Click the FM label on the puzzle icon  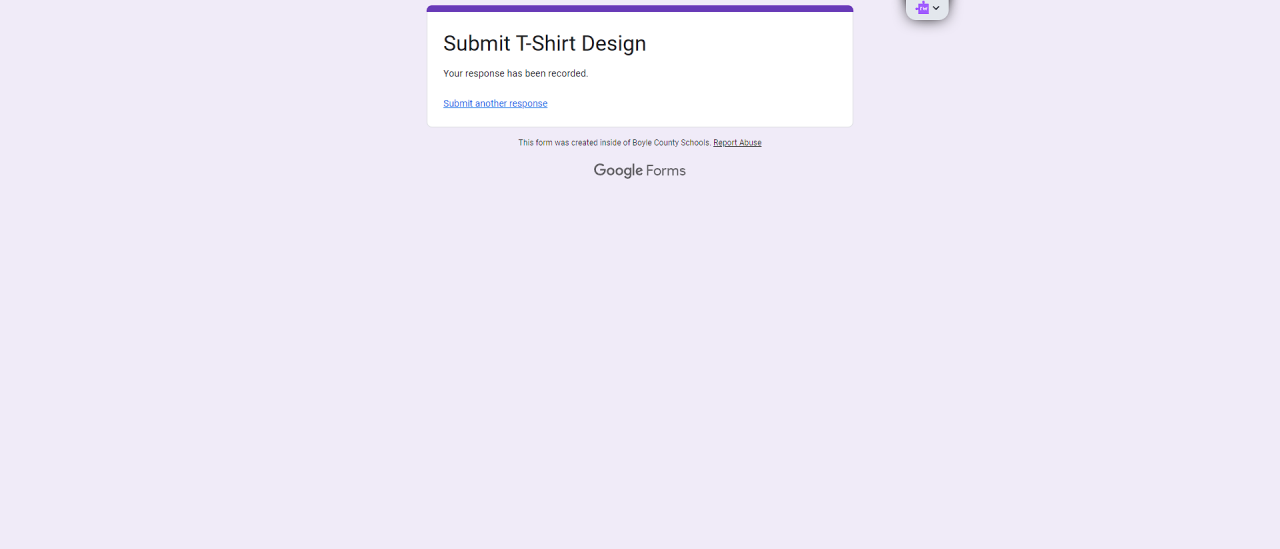click(923, 9)
